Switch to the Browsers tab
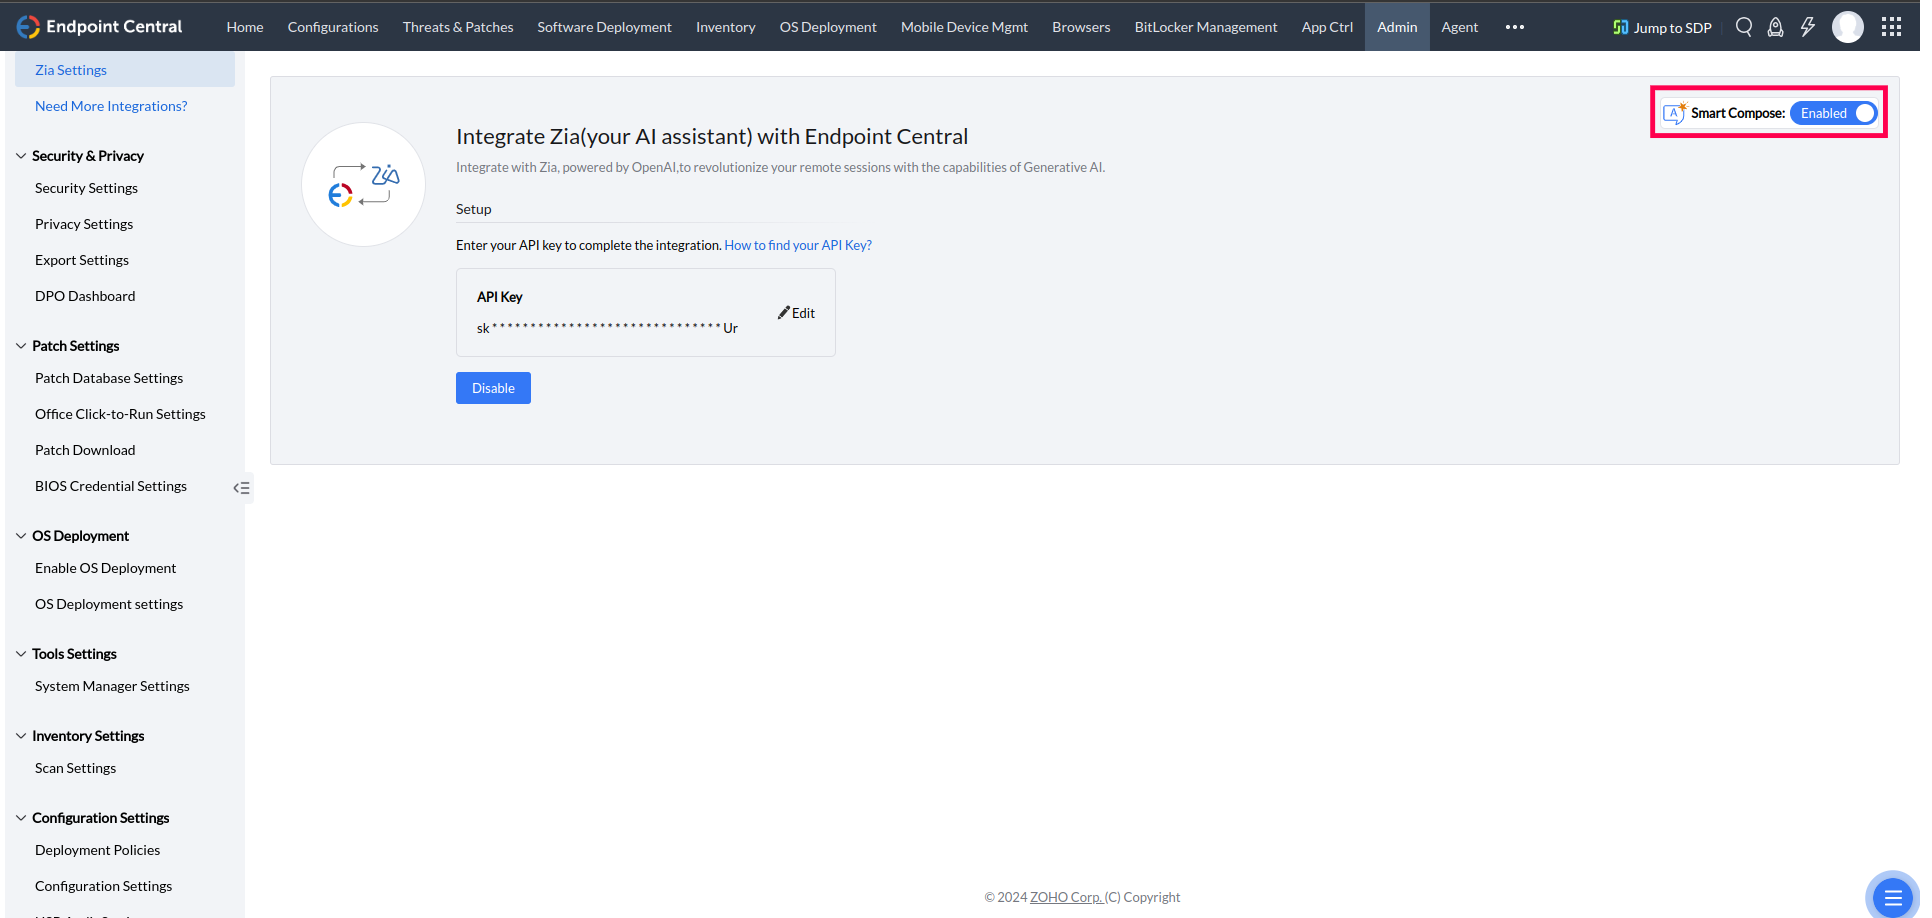 [x=1081, y=27]
